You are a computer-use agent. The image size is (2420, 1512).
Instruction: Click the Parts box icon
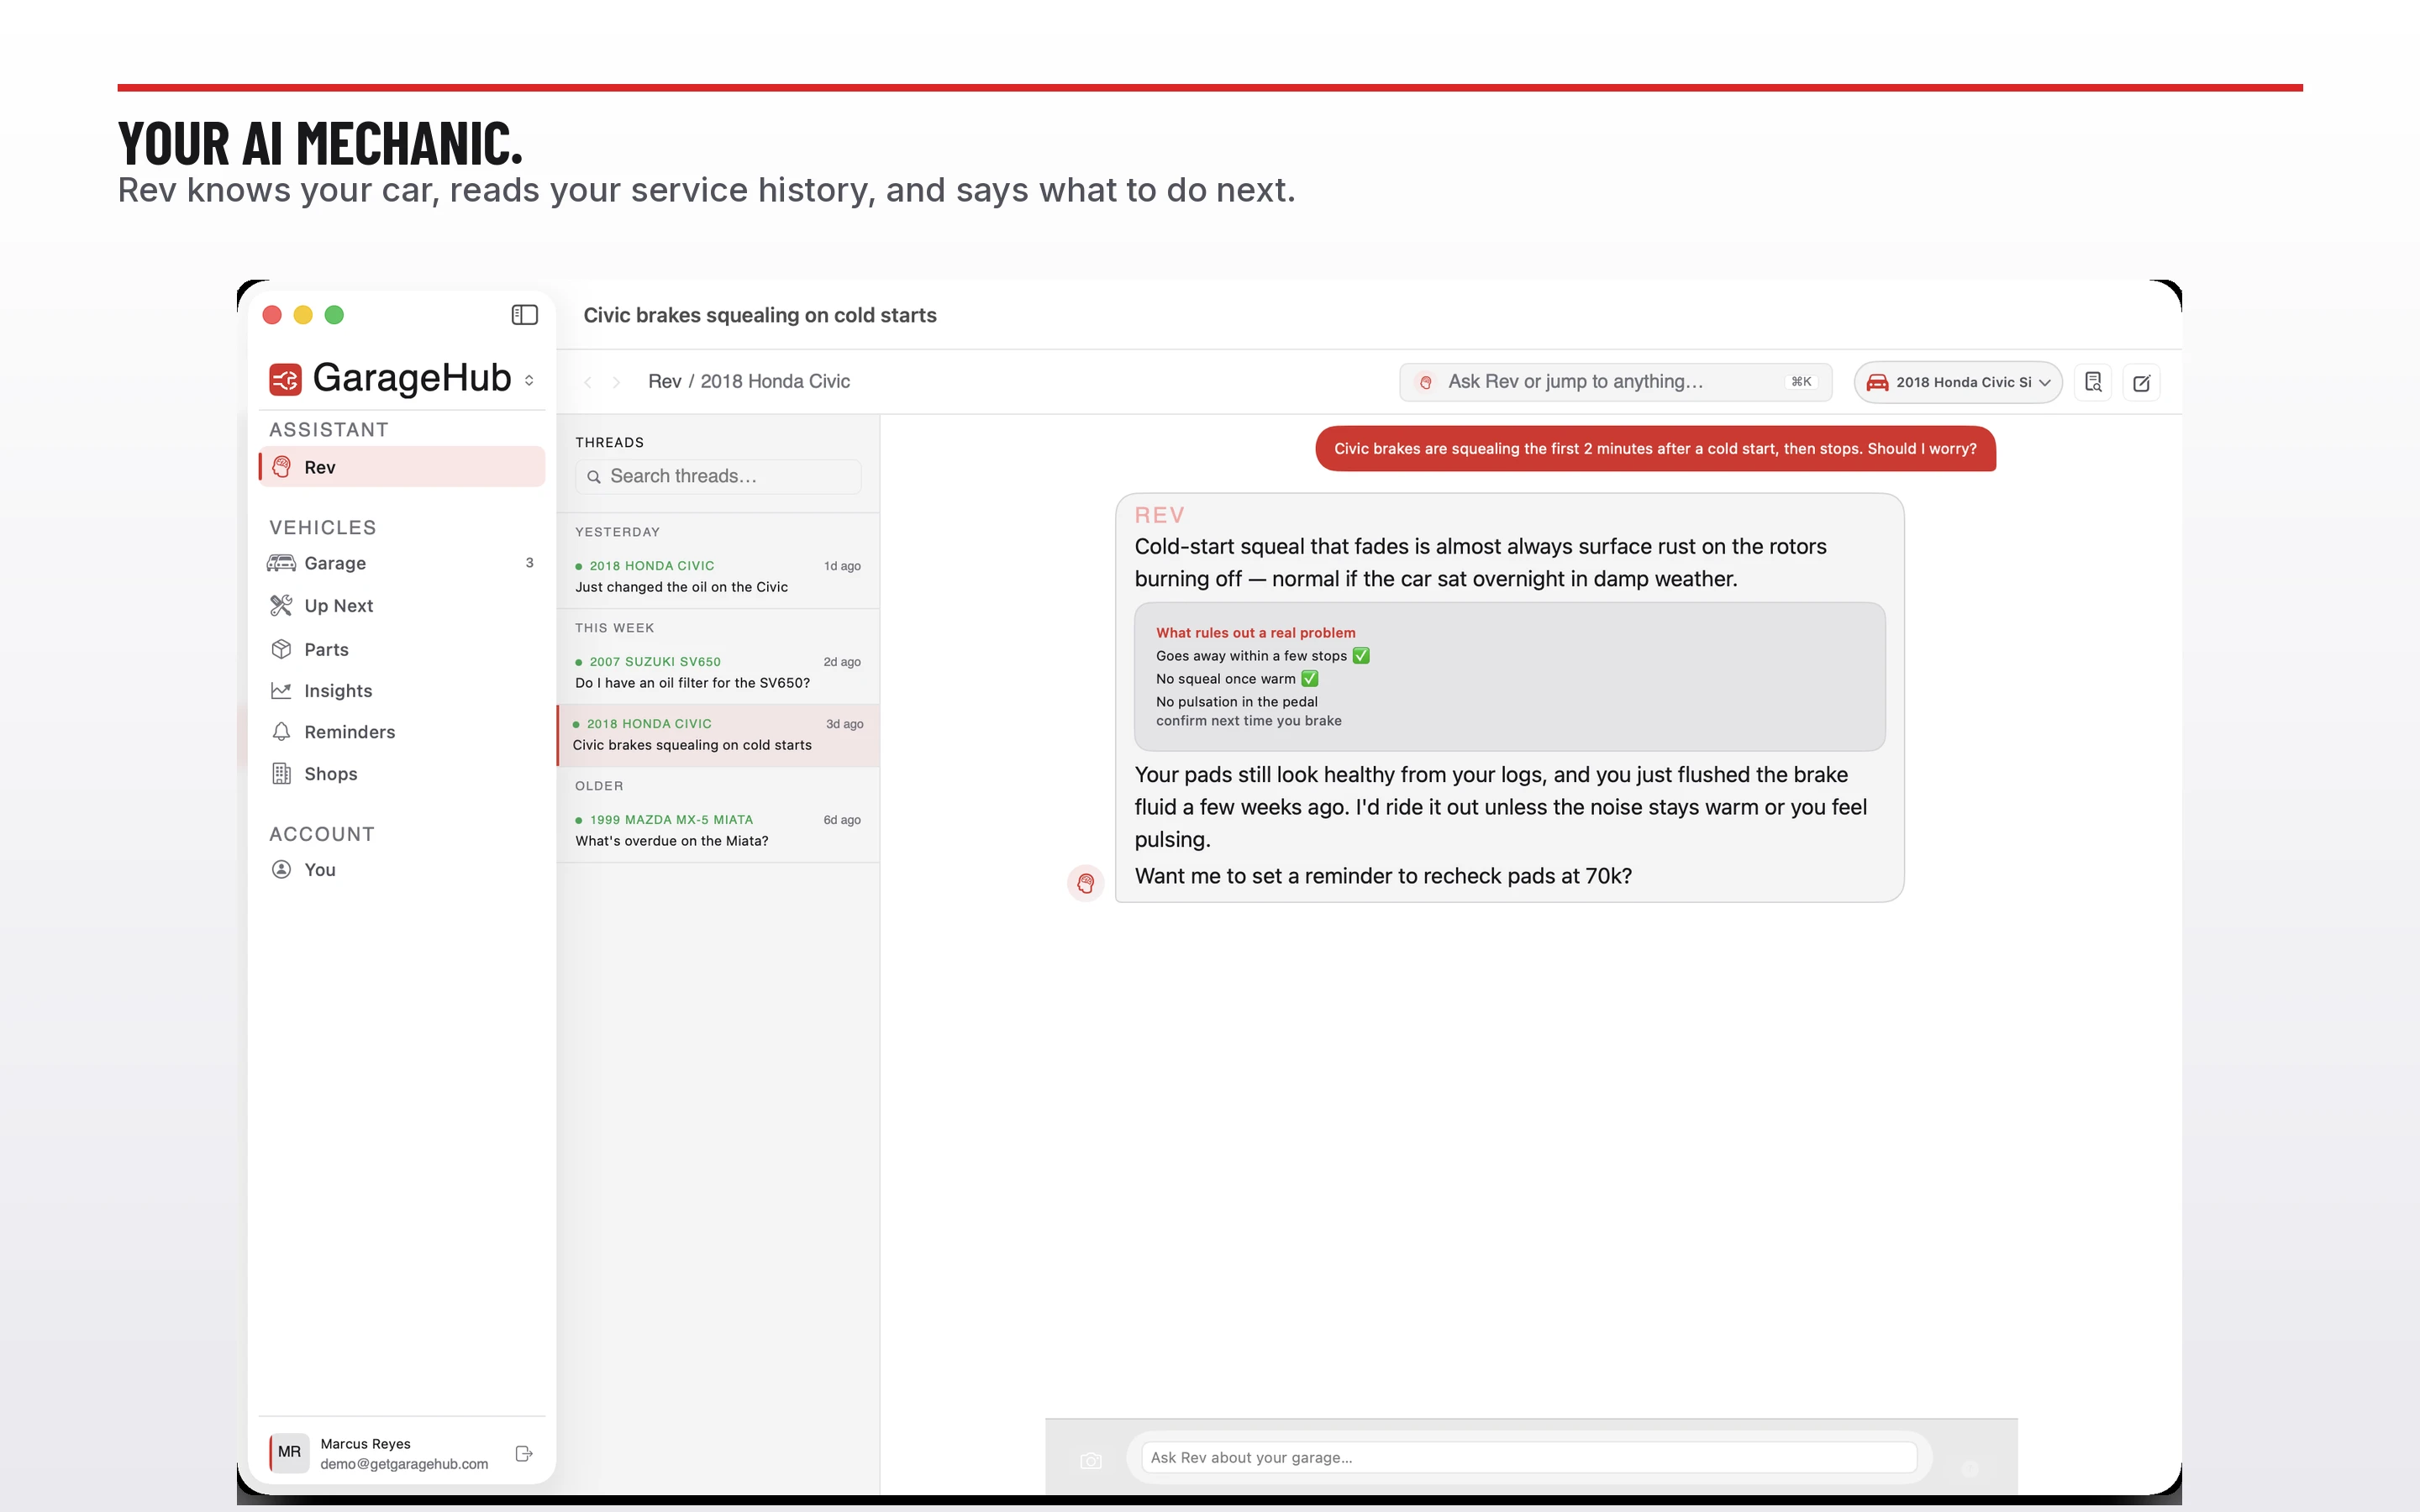pos(281,649)
